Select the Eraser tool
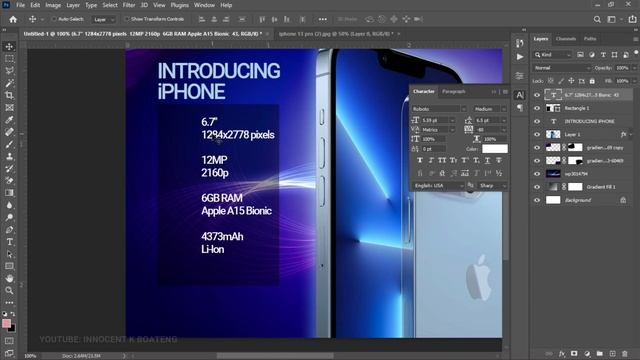 (9, 181)
